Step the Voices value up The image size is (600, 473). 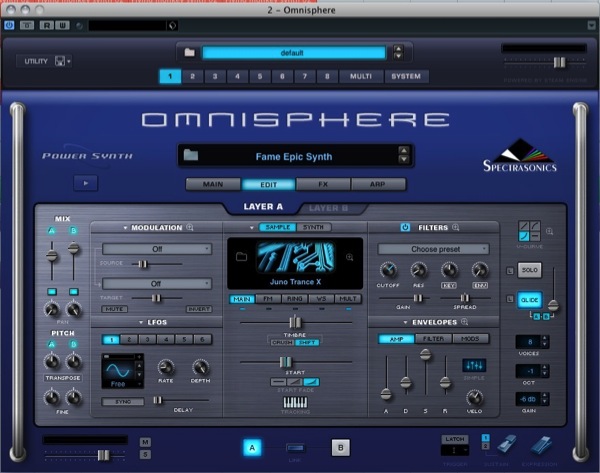[545, 338]
